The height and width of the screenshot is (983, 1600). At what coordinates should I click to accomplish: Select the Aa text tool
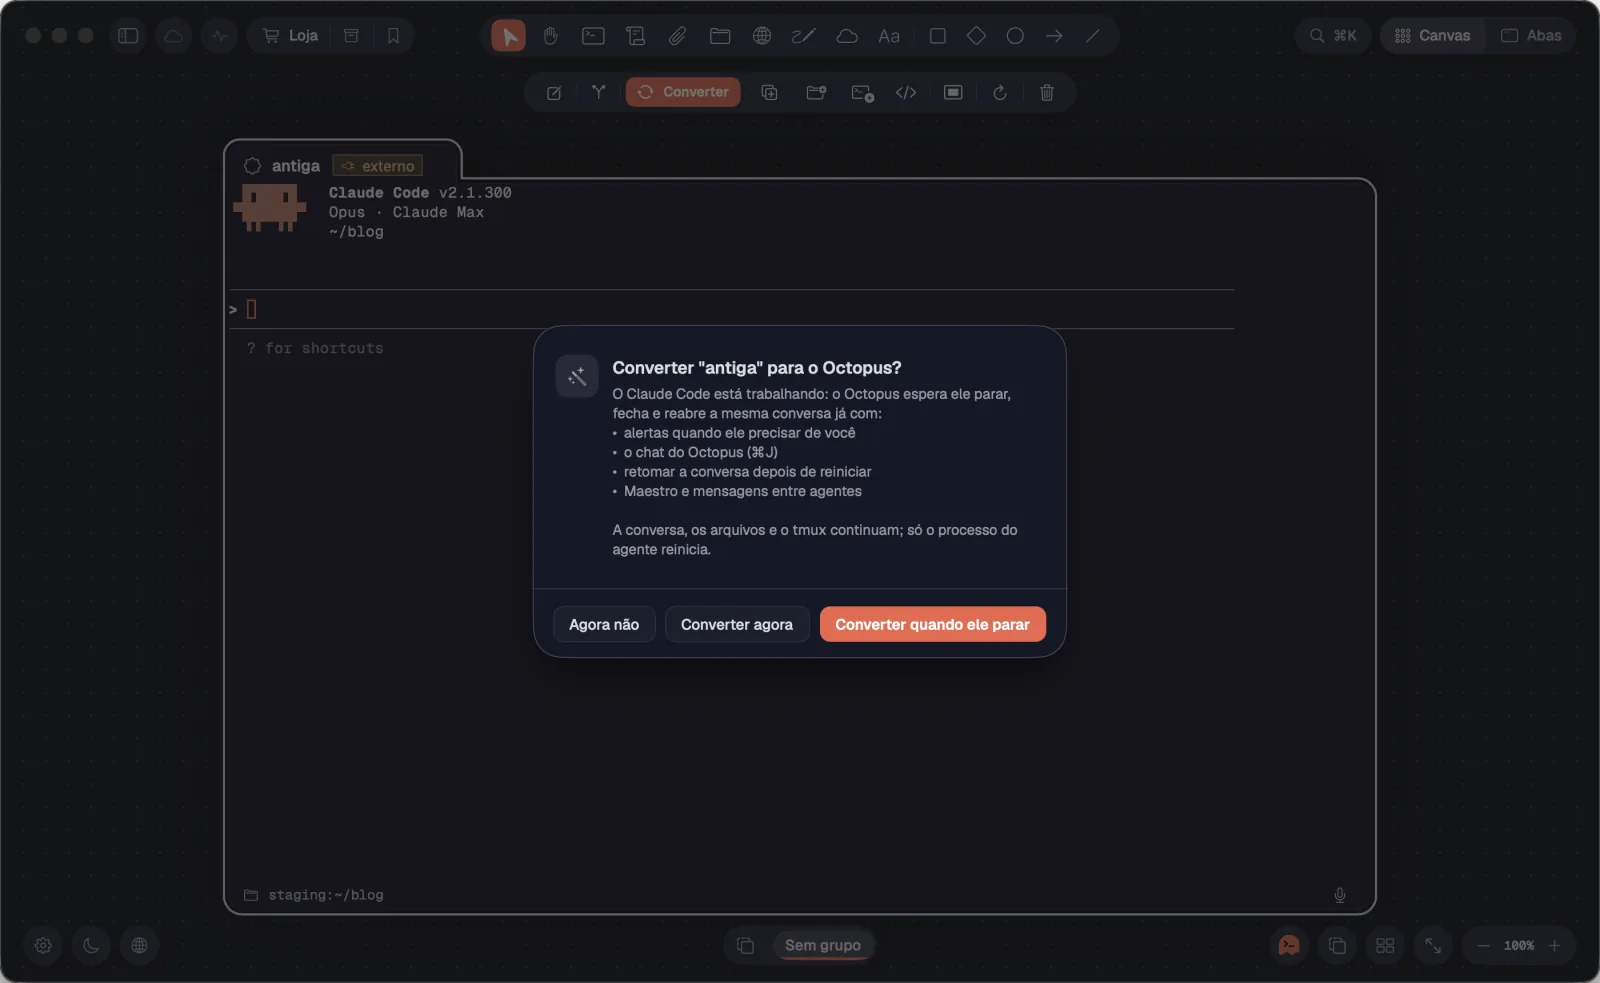click(889, 36)
